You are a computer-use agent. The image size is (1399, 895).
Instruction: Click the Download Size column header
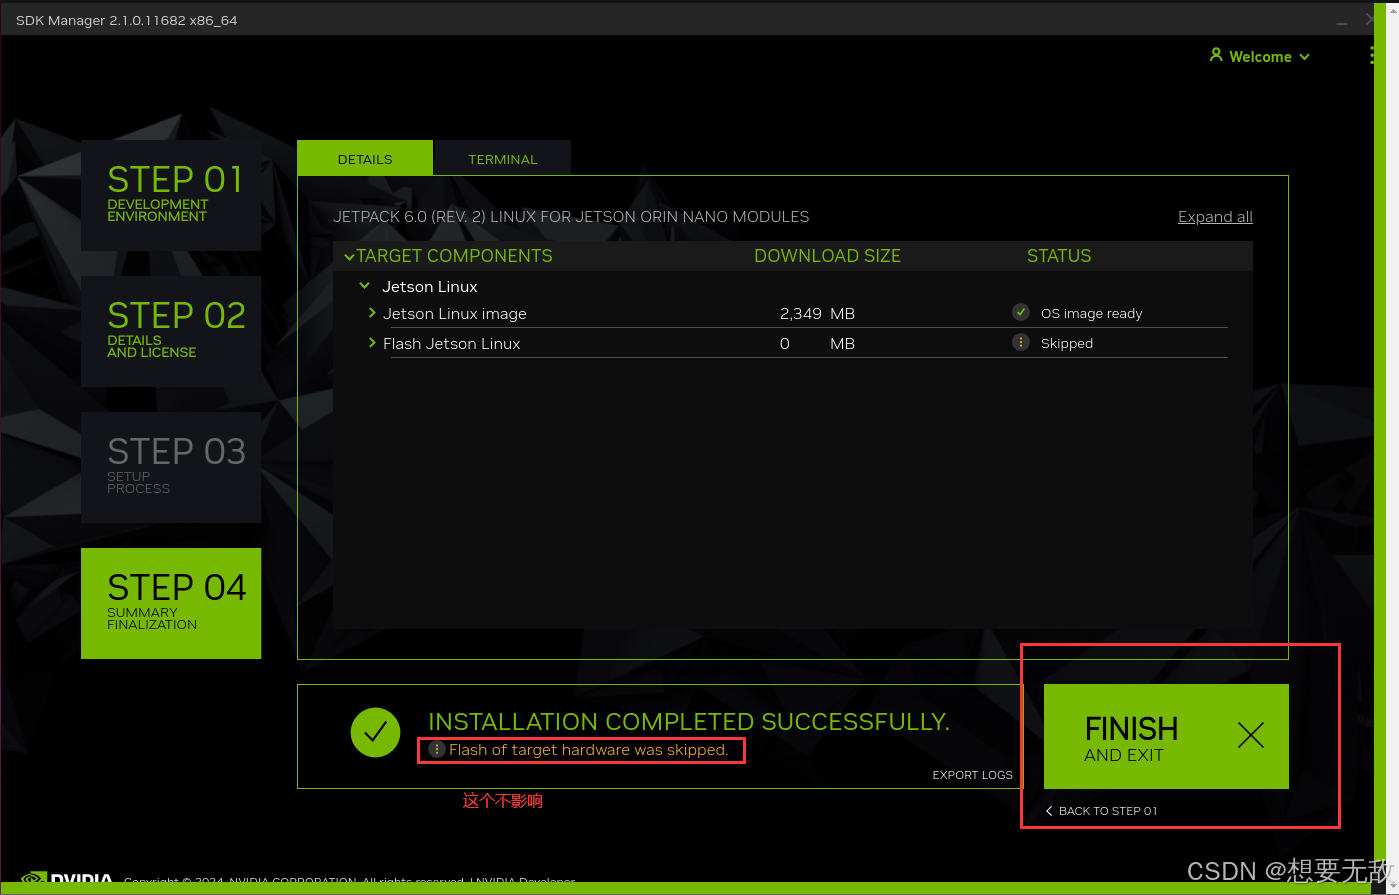click(x=827, y=256)
